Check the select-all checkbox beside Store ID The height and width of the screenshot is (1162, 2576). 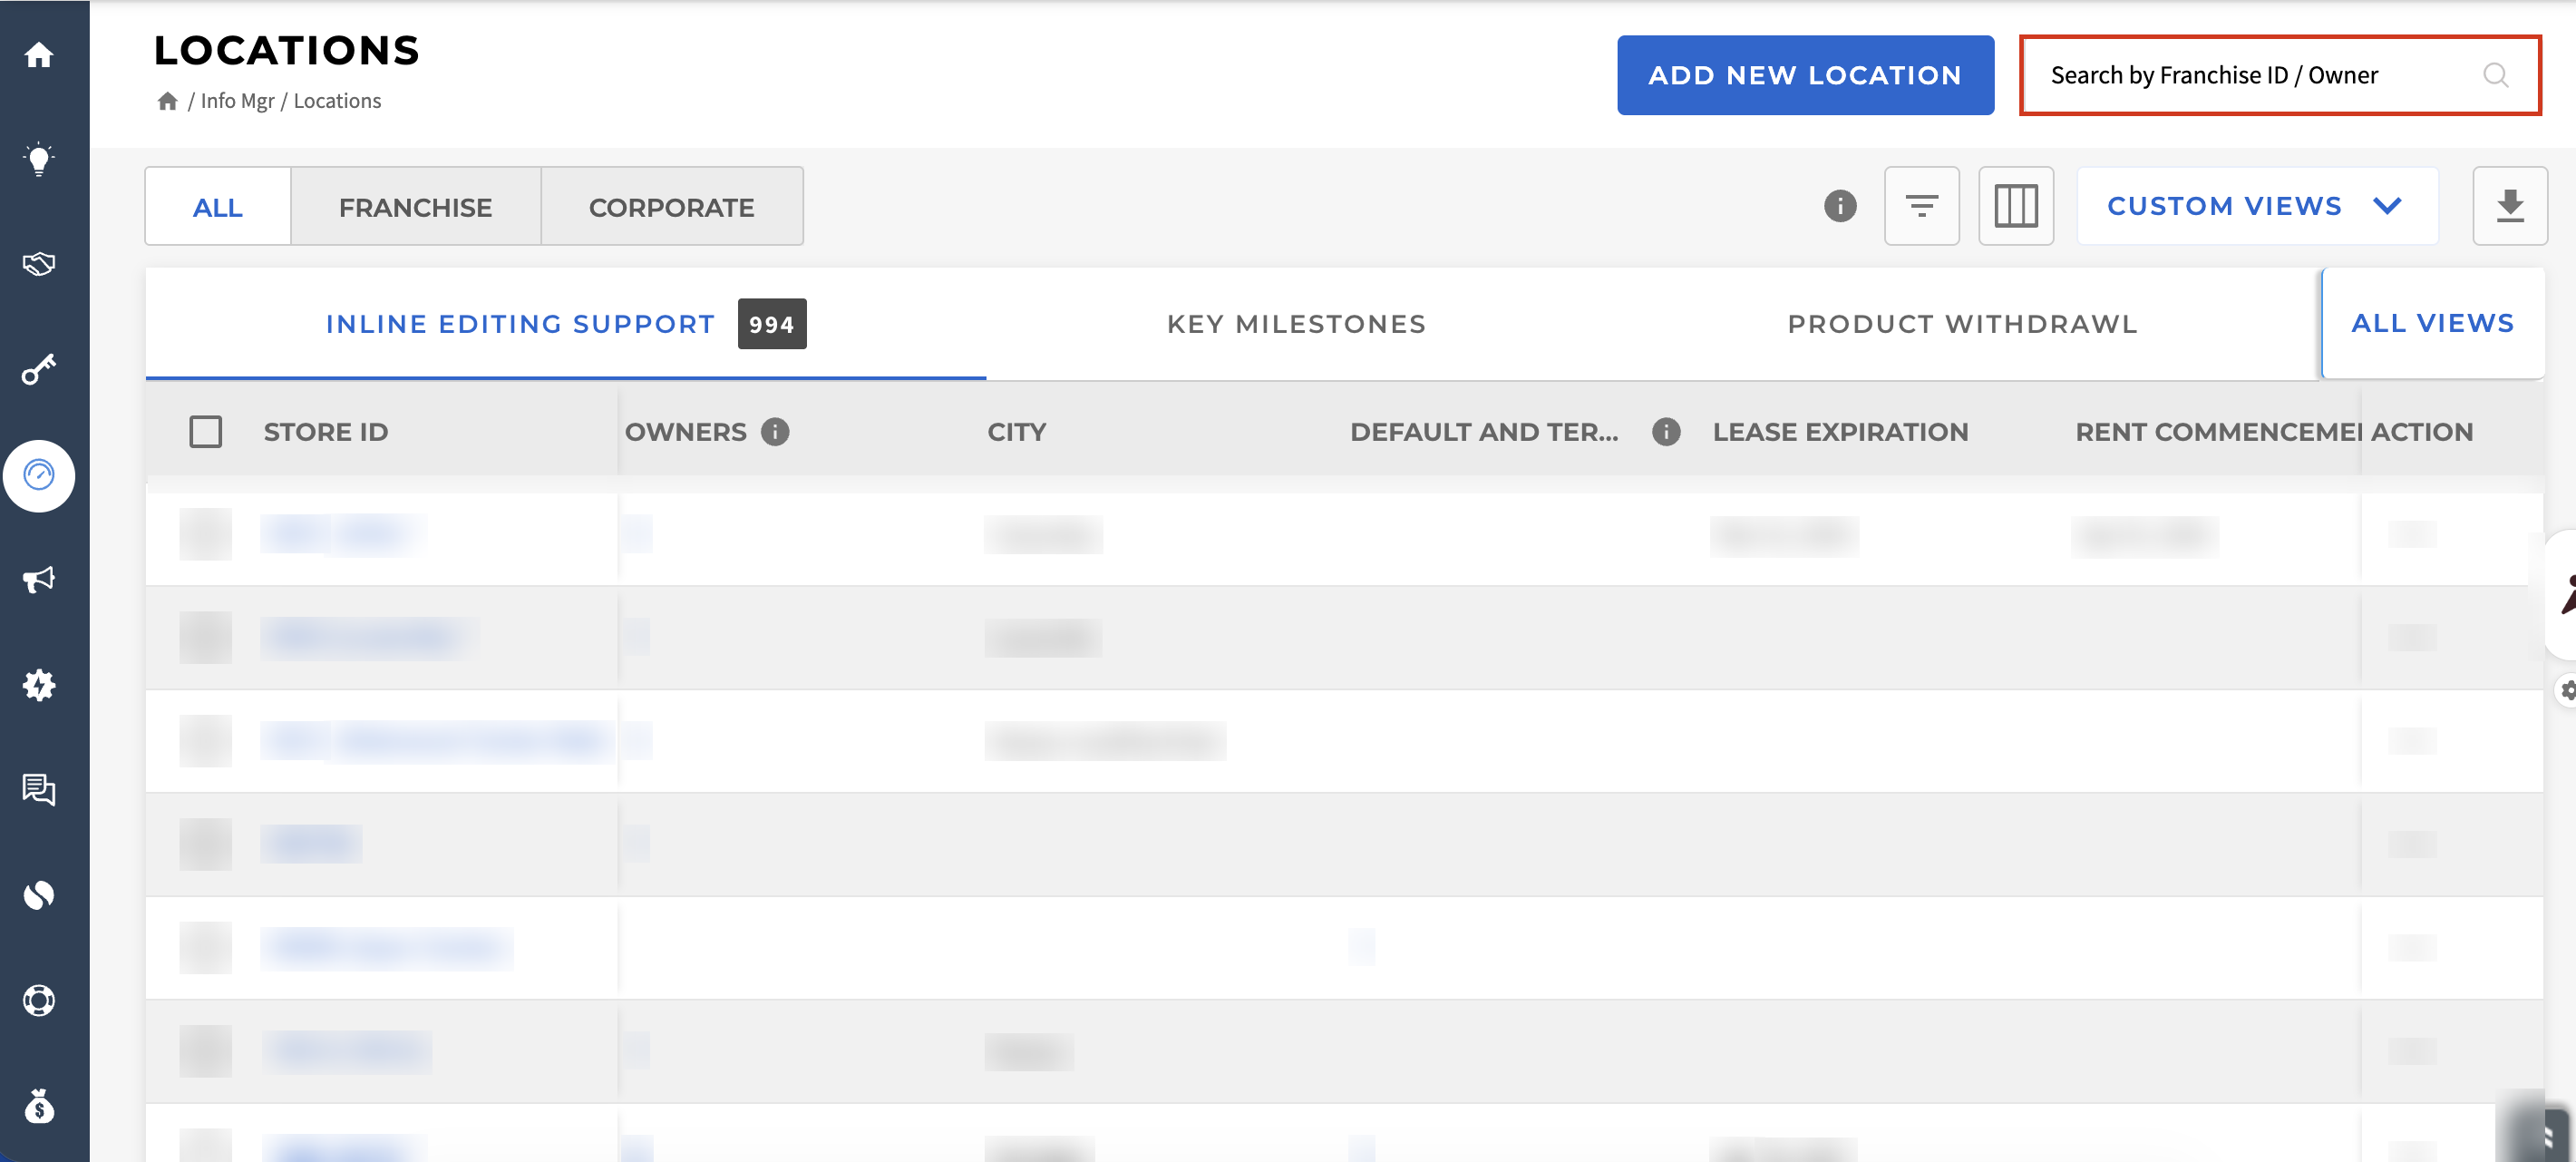click(206, 432)
